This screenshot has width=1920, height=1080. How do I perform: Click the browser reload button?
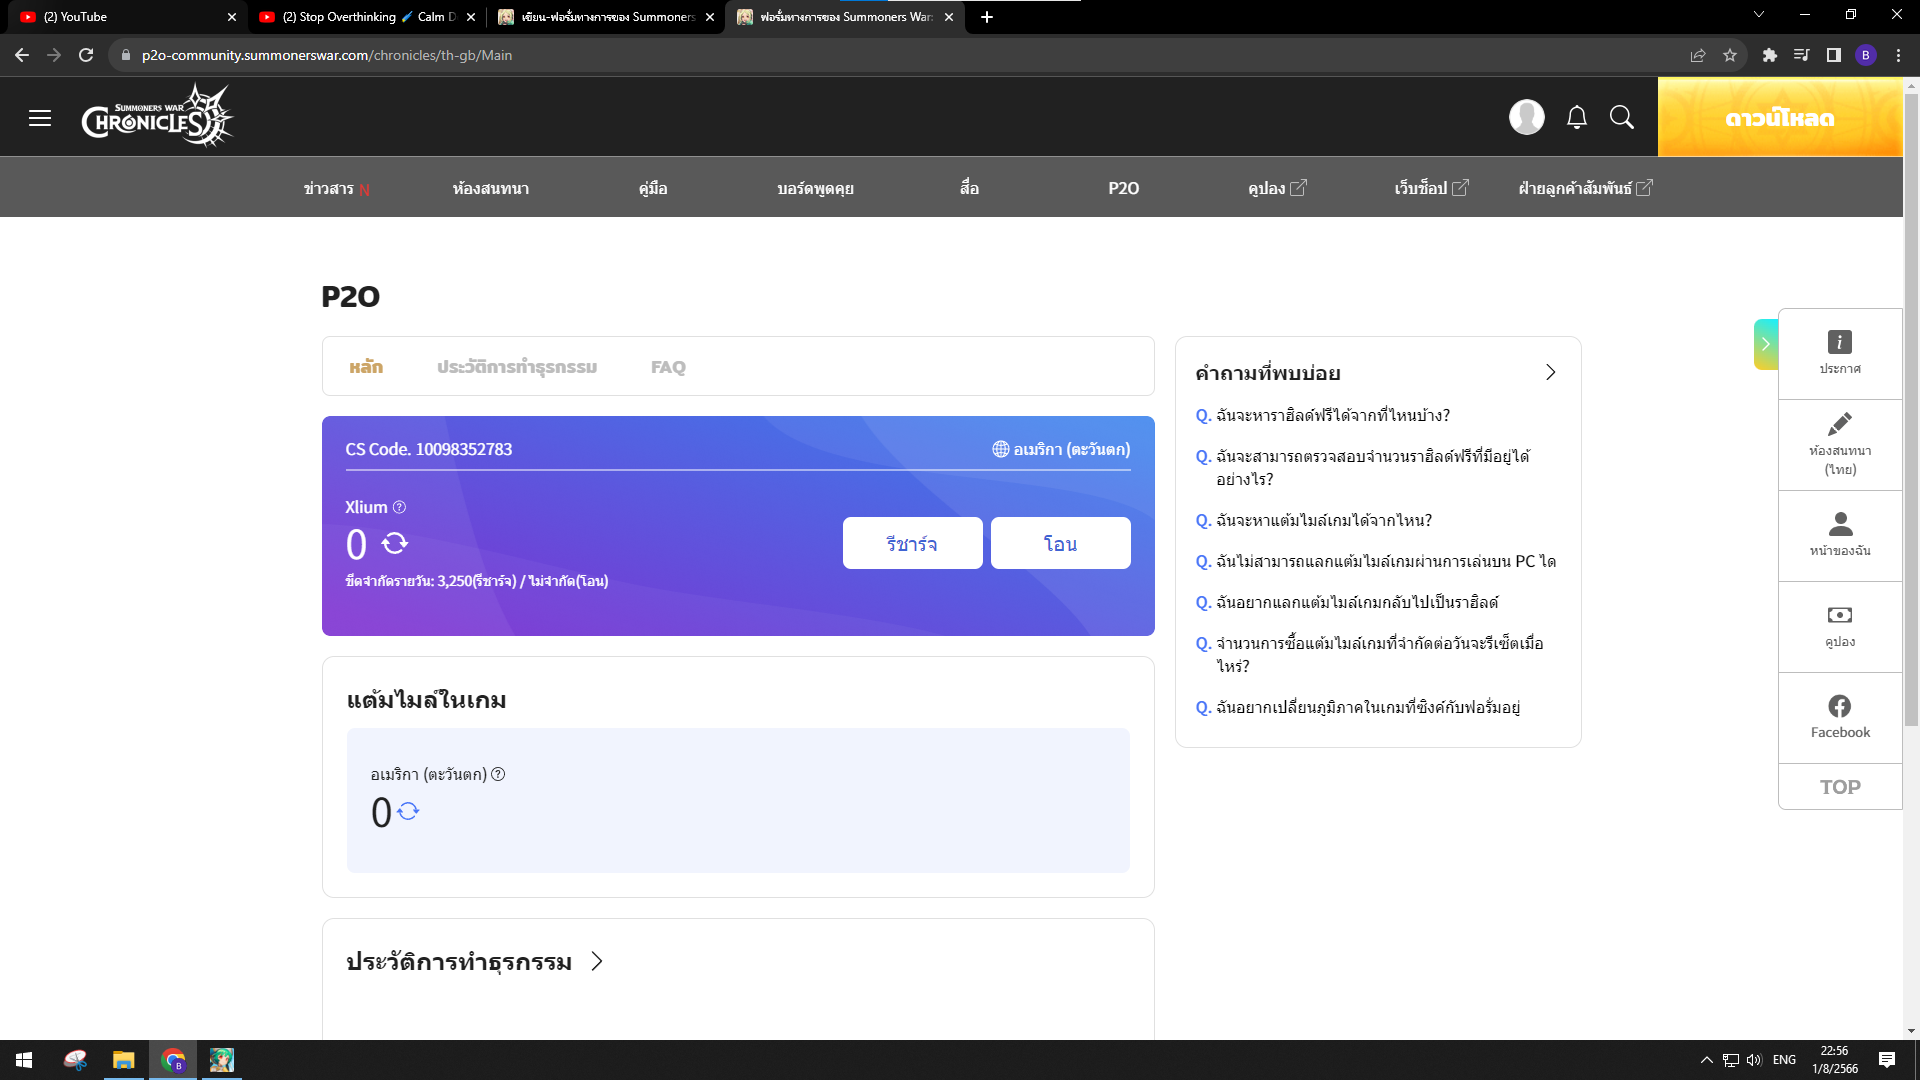[x=86, y=55]
